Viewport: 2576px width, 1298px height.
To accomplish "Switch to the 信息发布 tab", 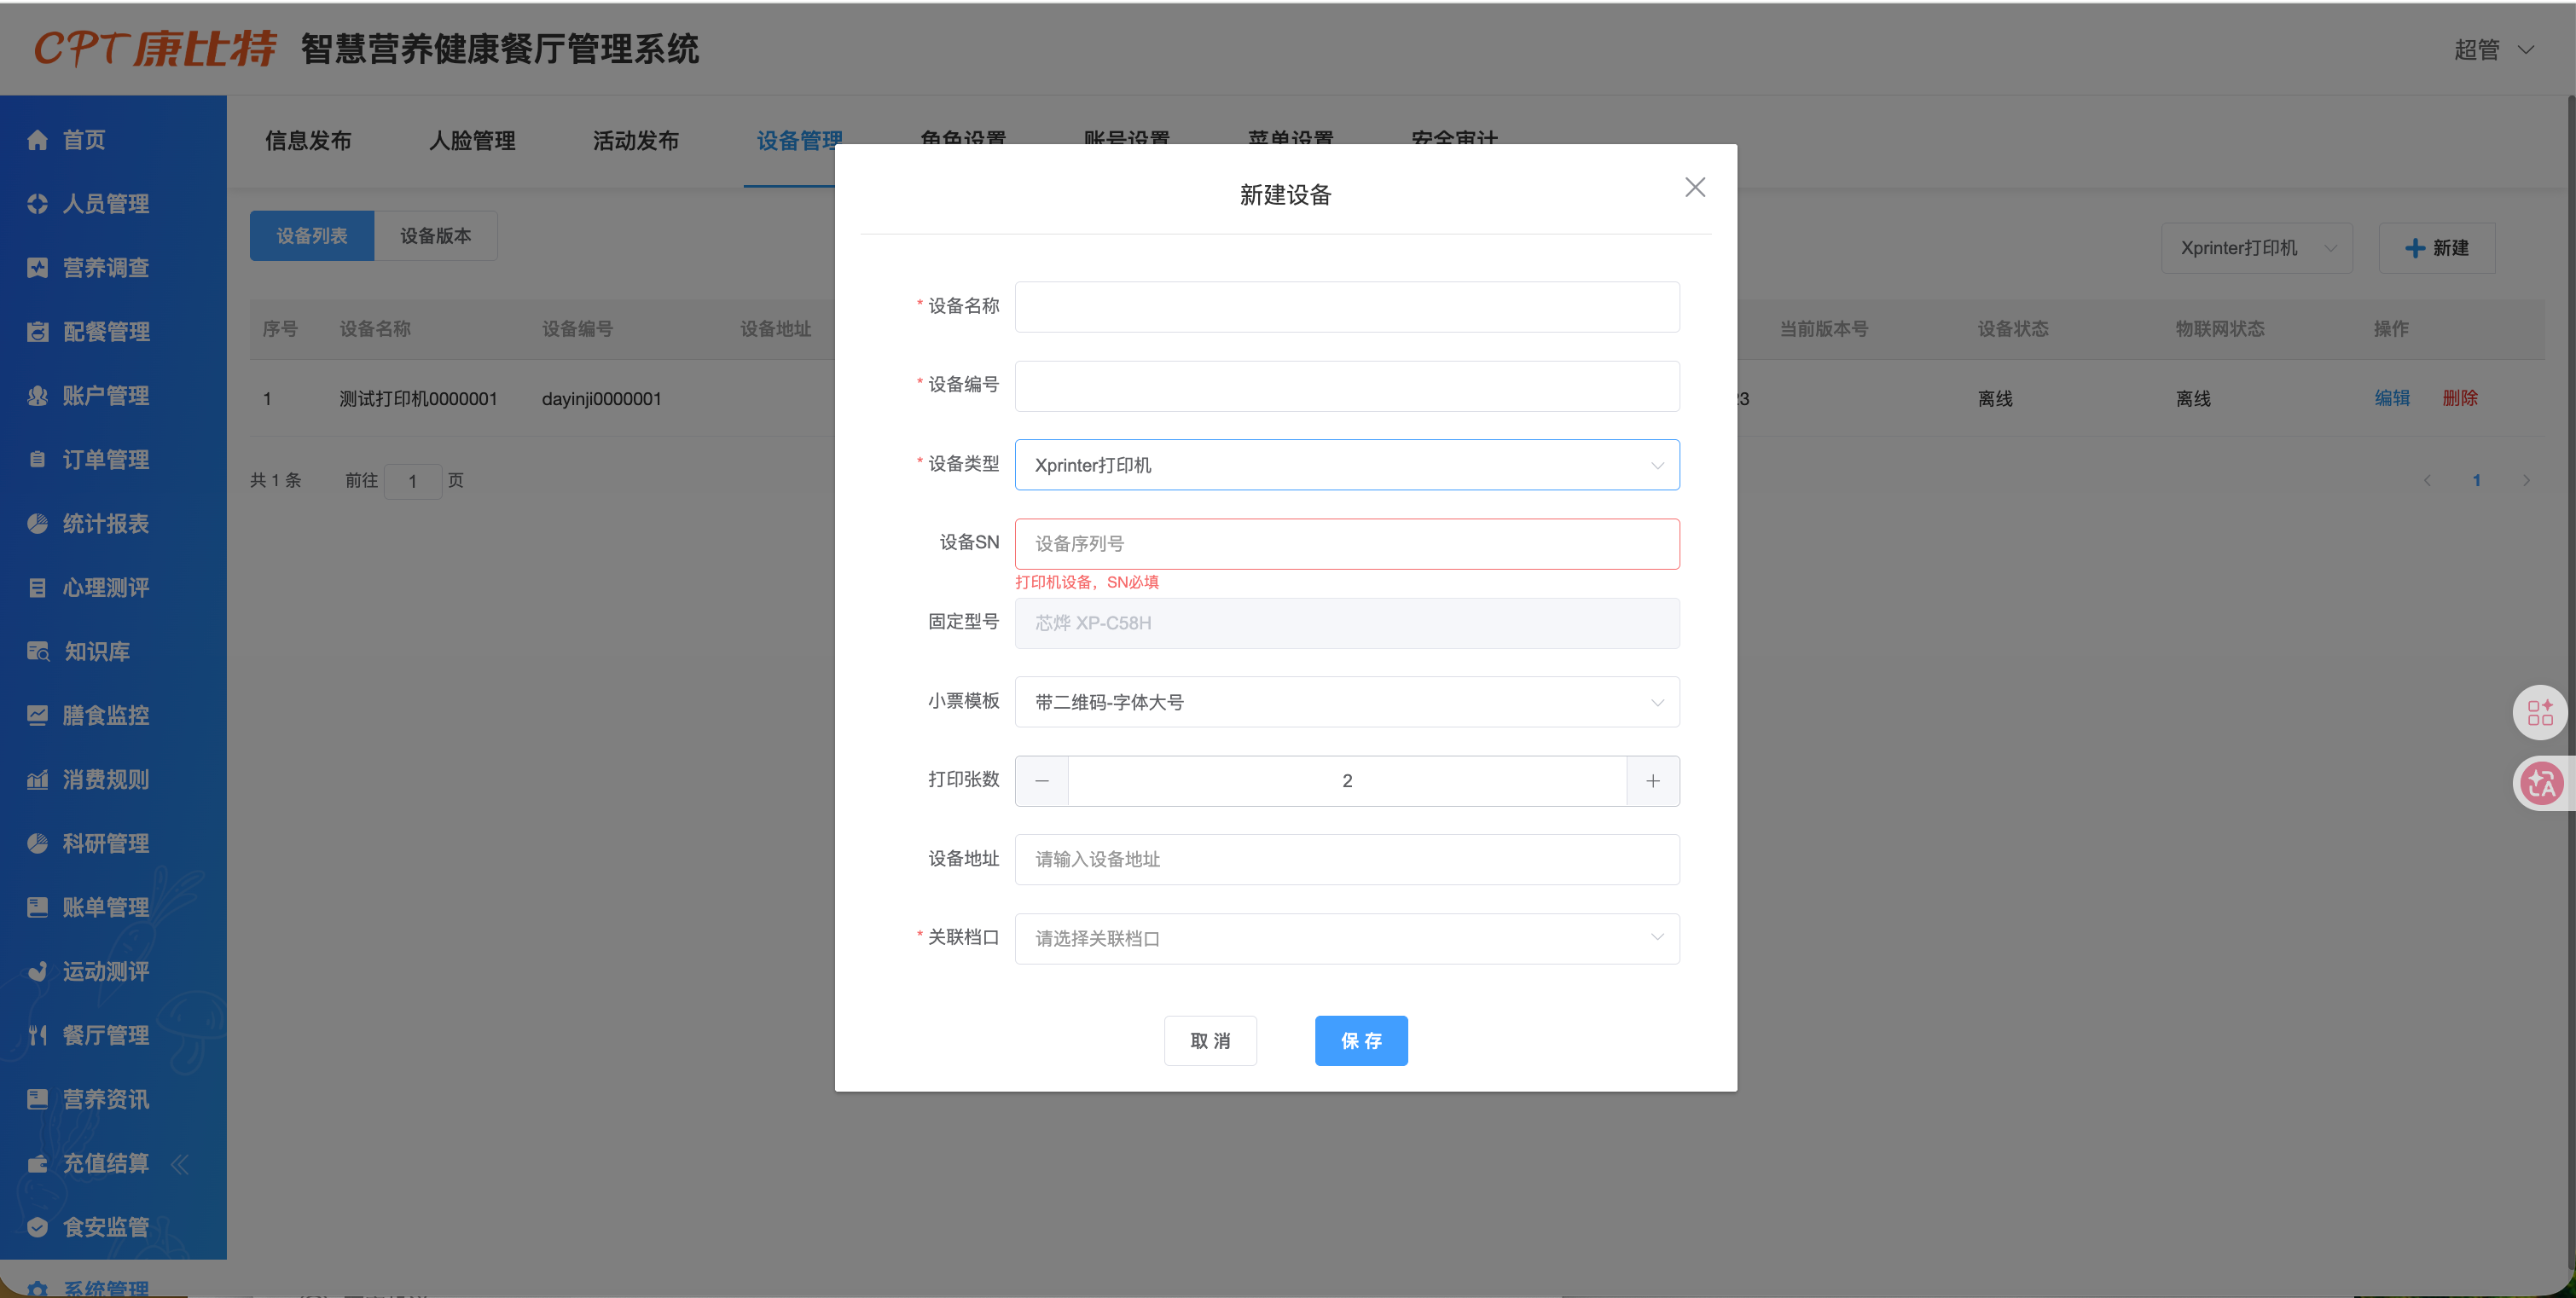I will click(308, 141).
